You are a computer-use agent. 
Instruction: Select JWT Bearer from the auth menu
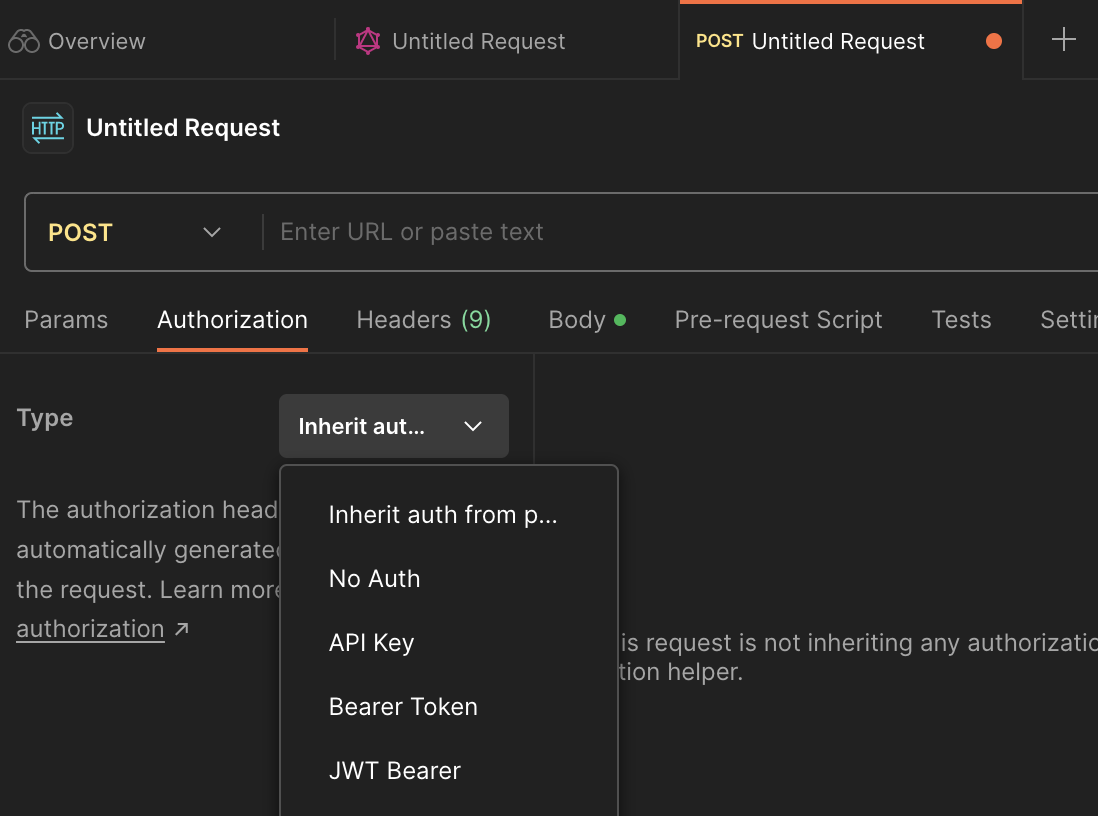pos(394,770)
